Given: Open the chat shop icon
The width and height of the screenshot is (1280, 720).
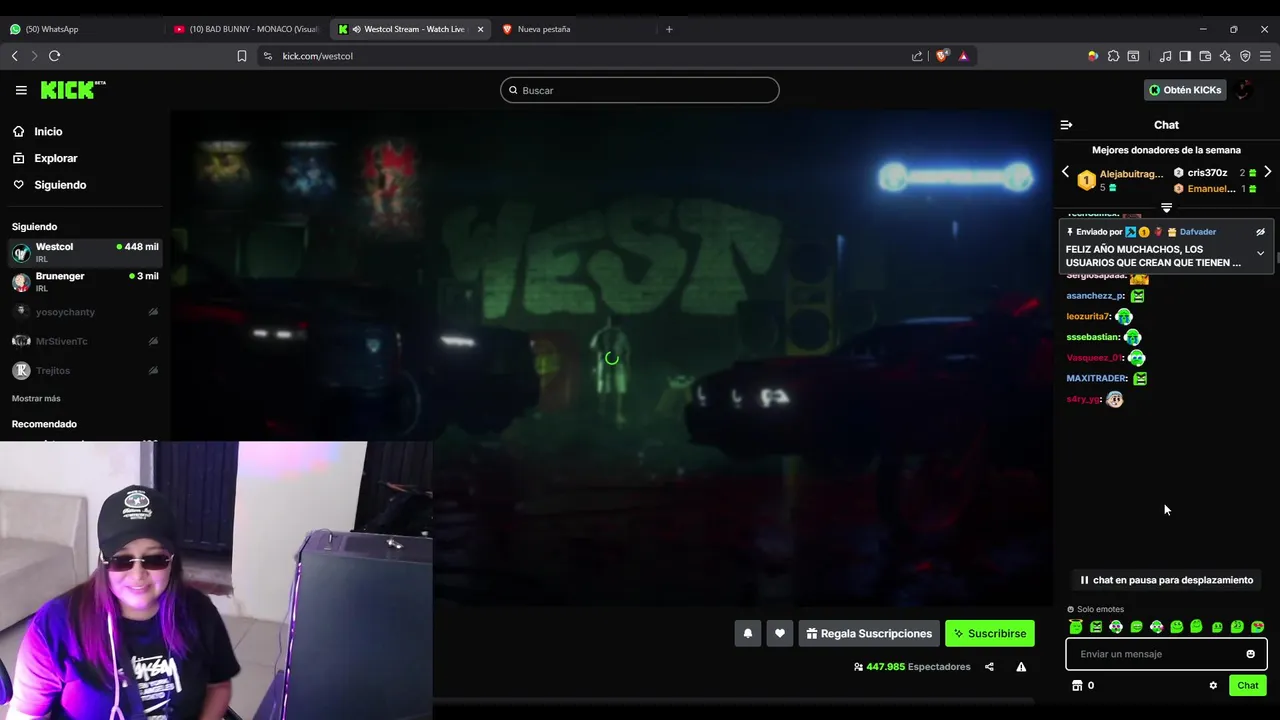Looking at the screenshot, I should point(1077,685).
